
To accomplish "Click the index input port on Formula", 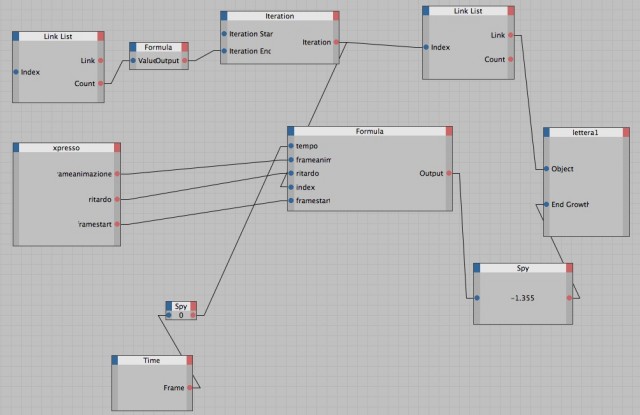I will (291, 187).
